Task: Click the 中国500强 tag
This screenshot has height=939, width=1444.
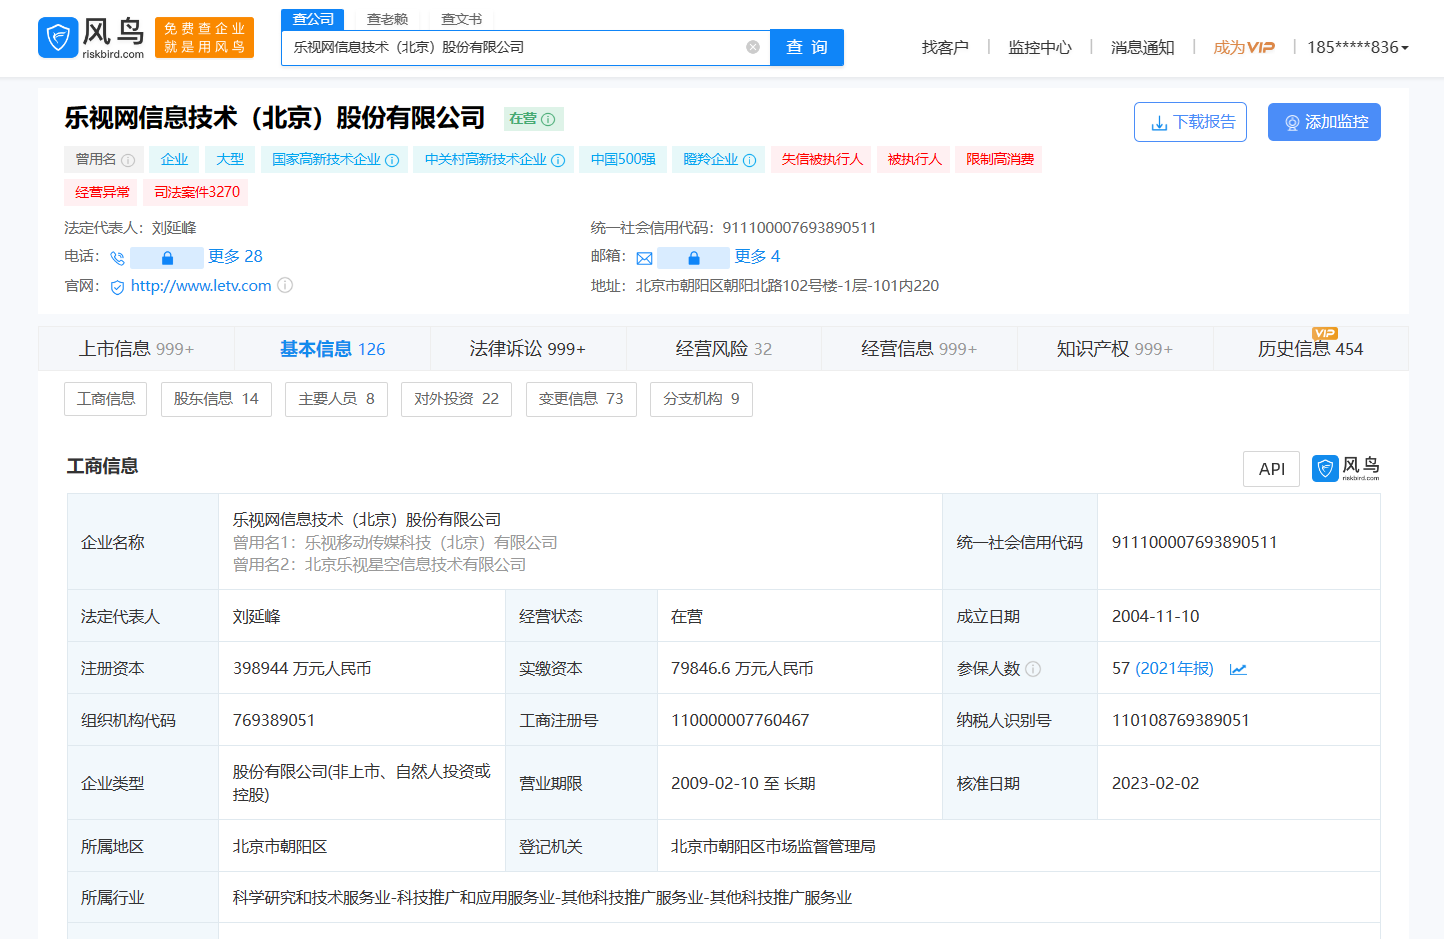Action: point(623,160)
